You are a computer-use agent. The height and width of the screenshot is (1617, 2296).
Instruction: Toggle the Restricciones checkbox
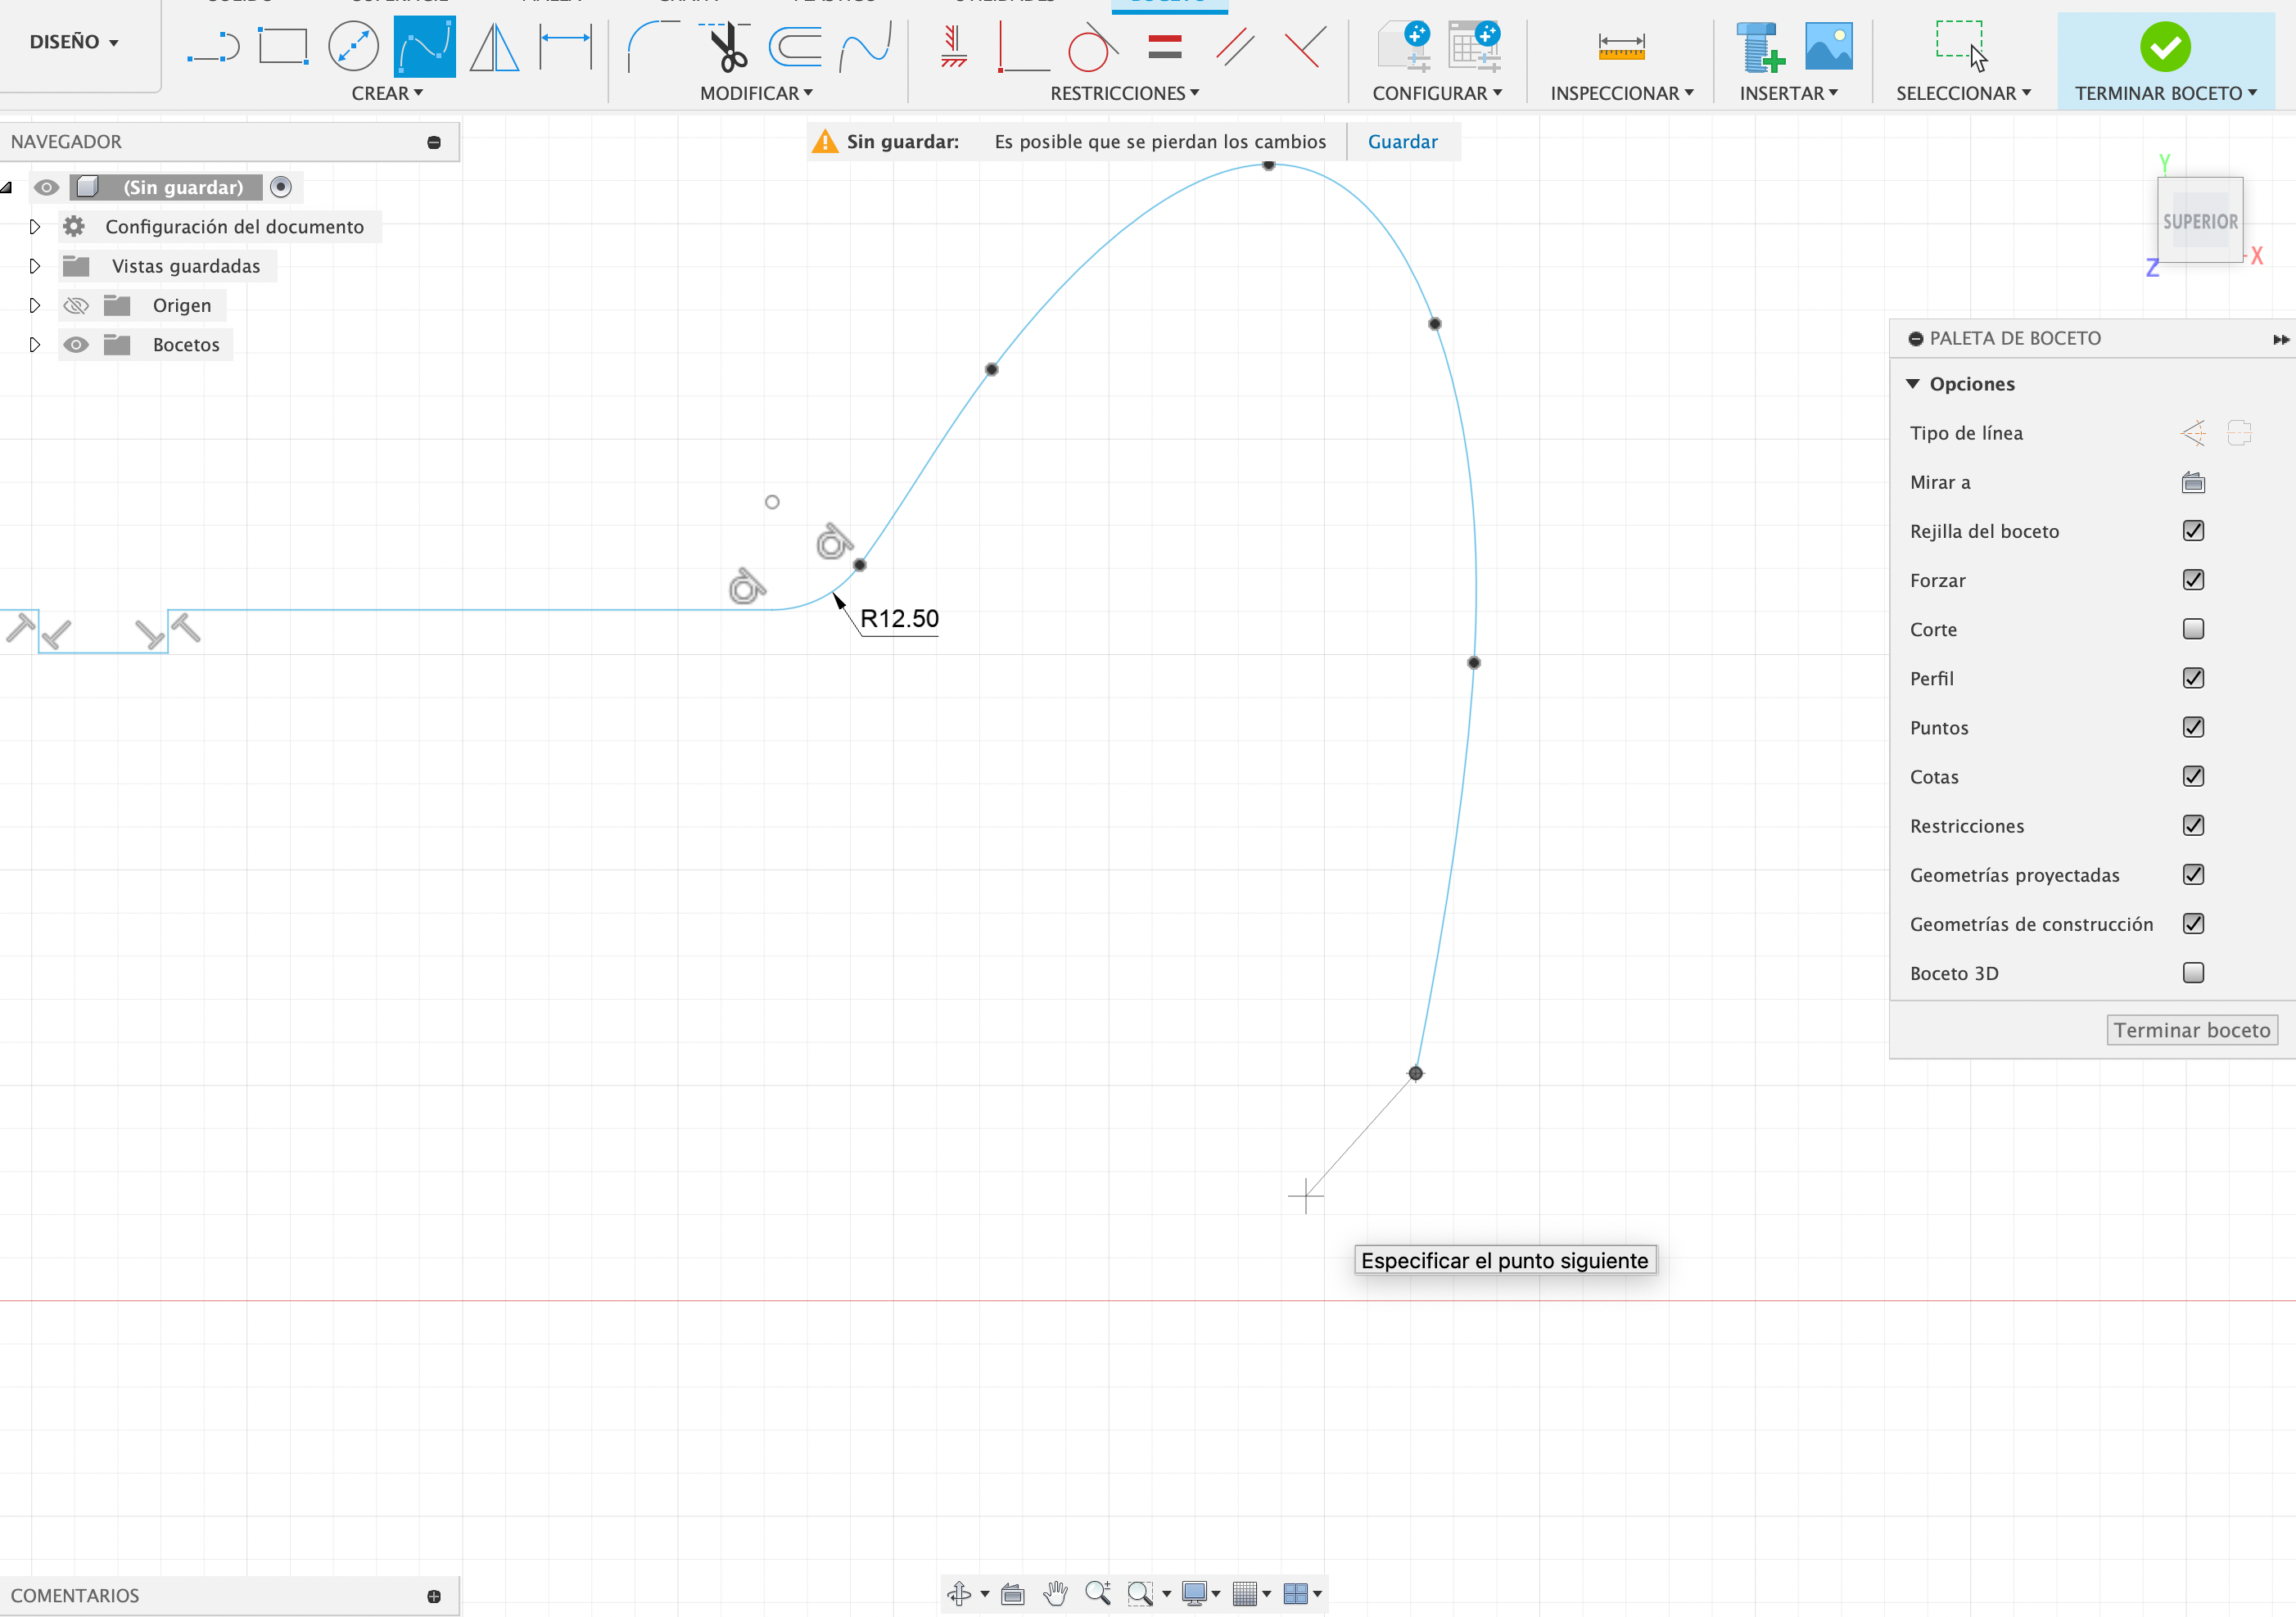tap(2193, 825)
